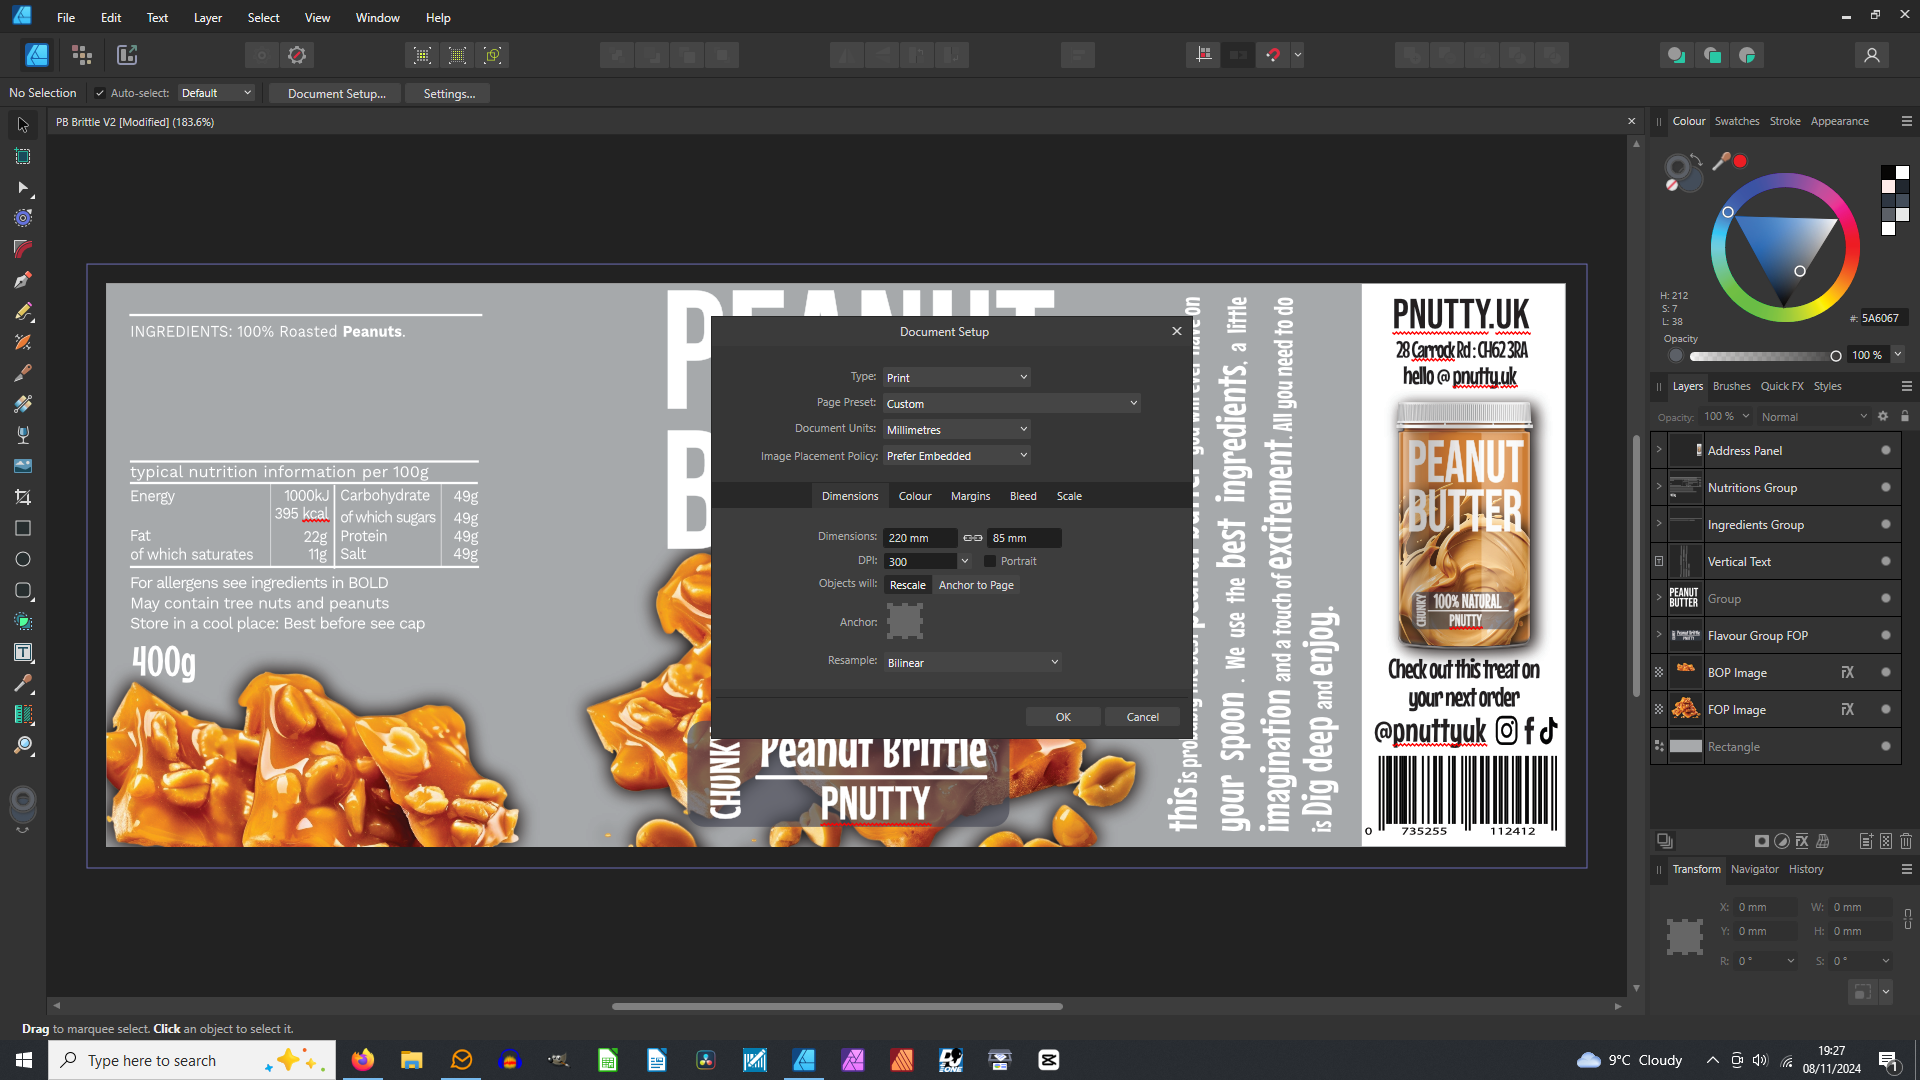Open the Auto-select Default dropdown
Image resolution: width=1920 pixels, height=1080 pixels.
click(216, 93)
